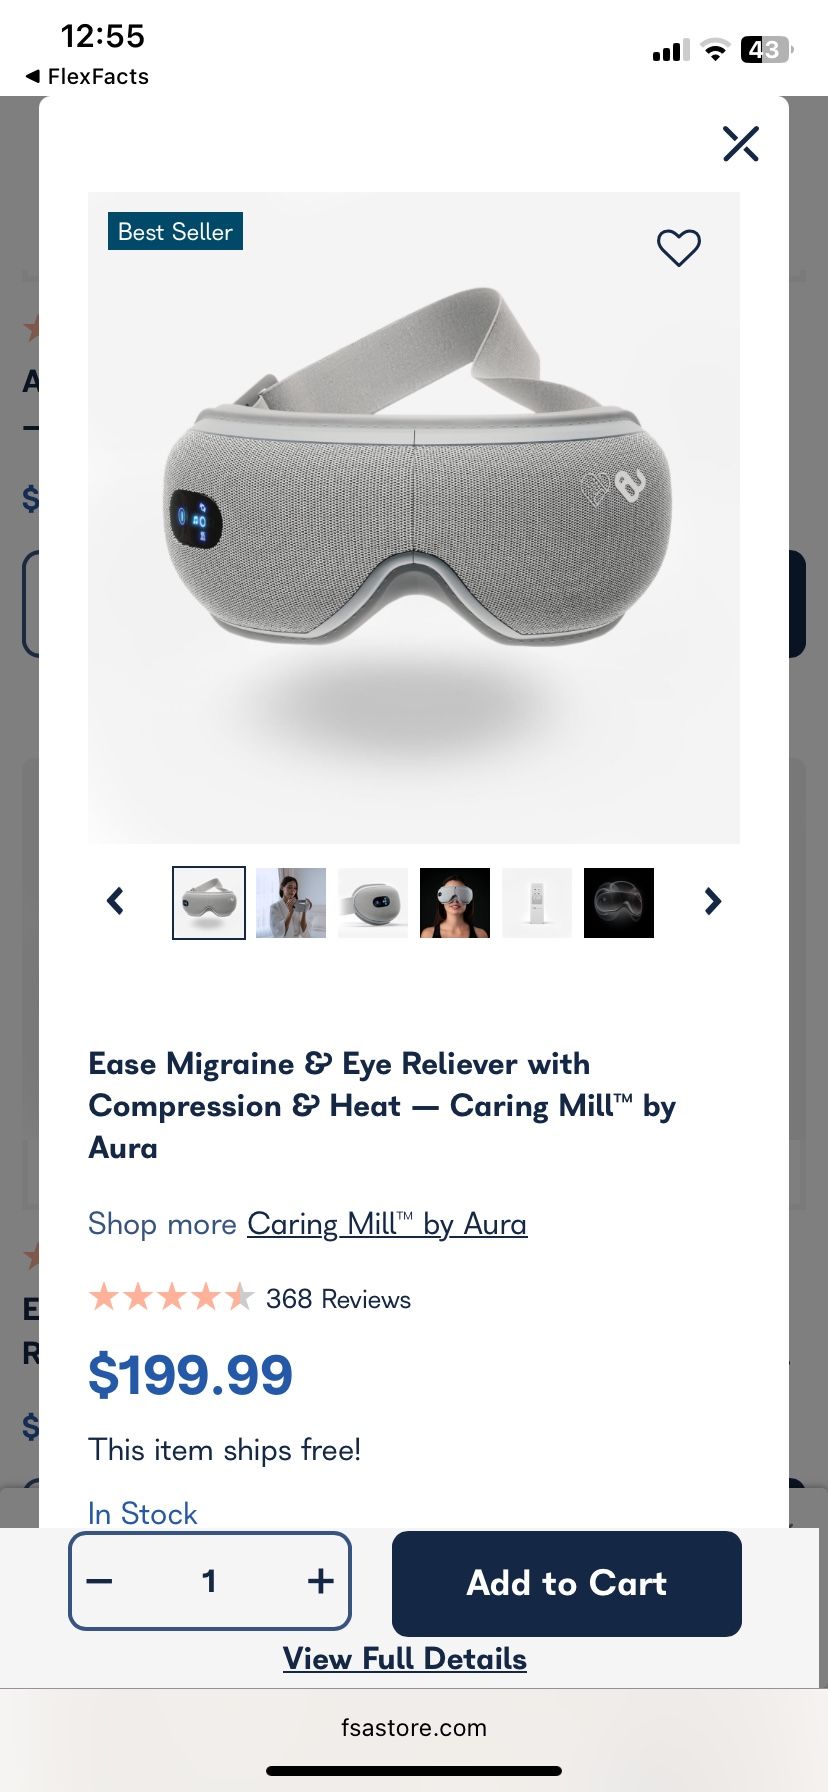Select third thumbnail showing massager side view

(373, 903)
